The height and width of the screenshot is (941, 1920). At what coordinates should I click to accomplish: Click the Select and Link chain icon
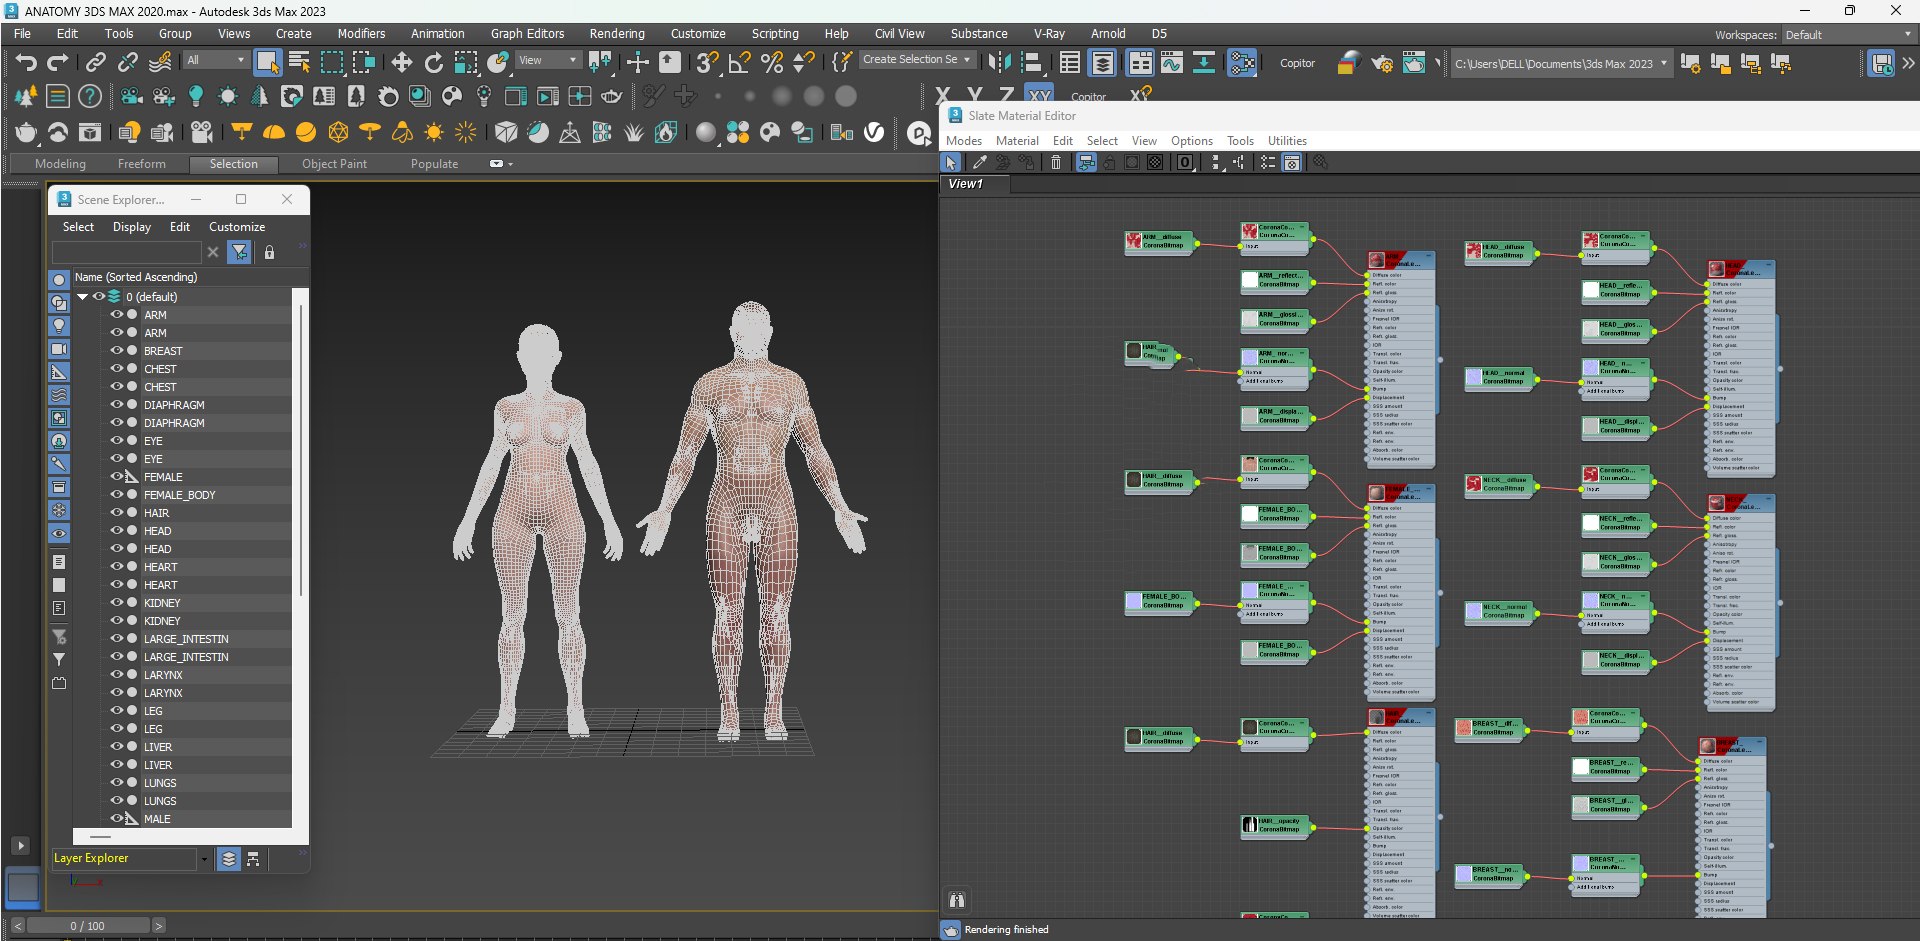click(95, 63)
